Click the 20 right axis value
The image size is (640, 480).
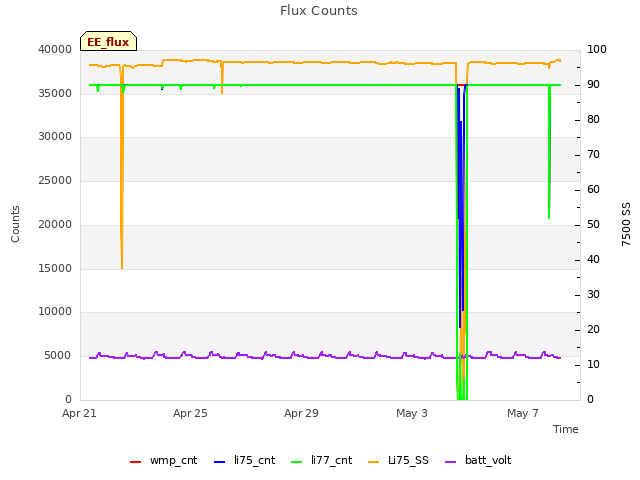coord(593,329)
